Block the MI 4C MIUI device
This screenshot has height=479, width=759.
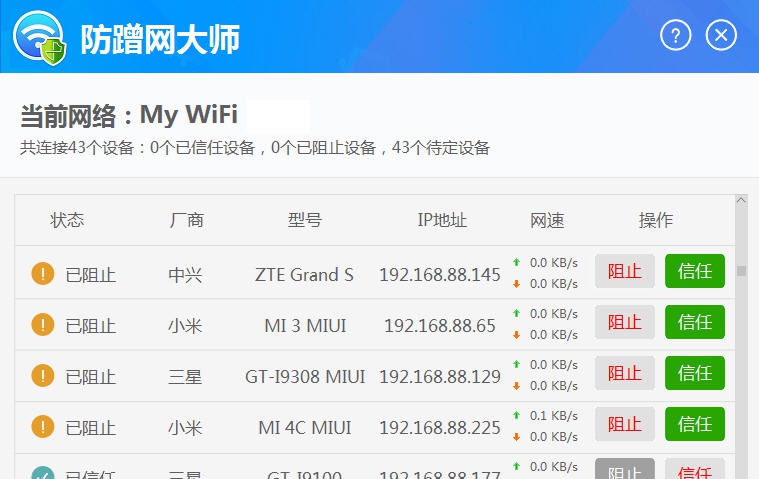point(624,424)
